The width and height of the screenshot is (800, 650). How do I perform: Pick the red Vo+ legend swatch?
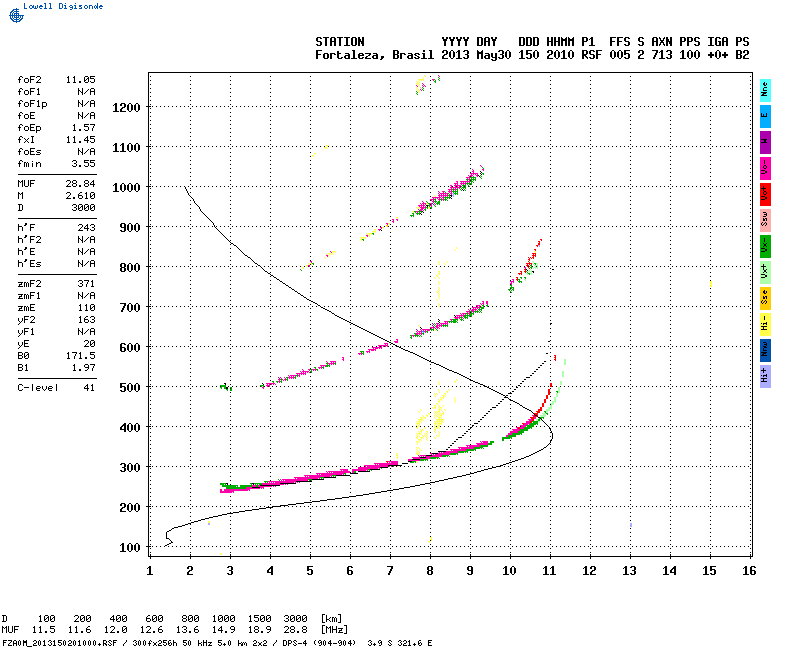[x=765, y=194]
